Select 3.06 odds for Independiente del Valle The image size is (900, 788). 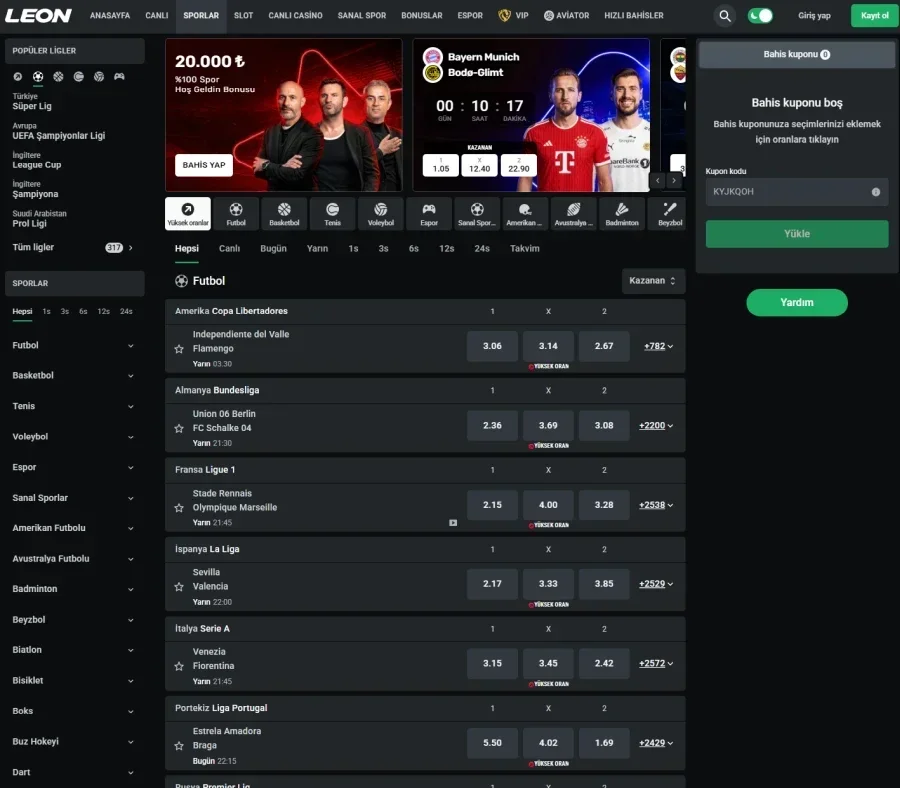(x=492, y=346)
